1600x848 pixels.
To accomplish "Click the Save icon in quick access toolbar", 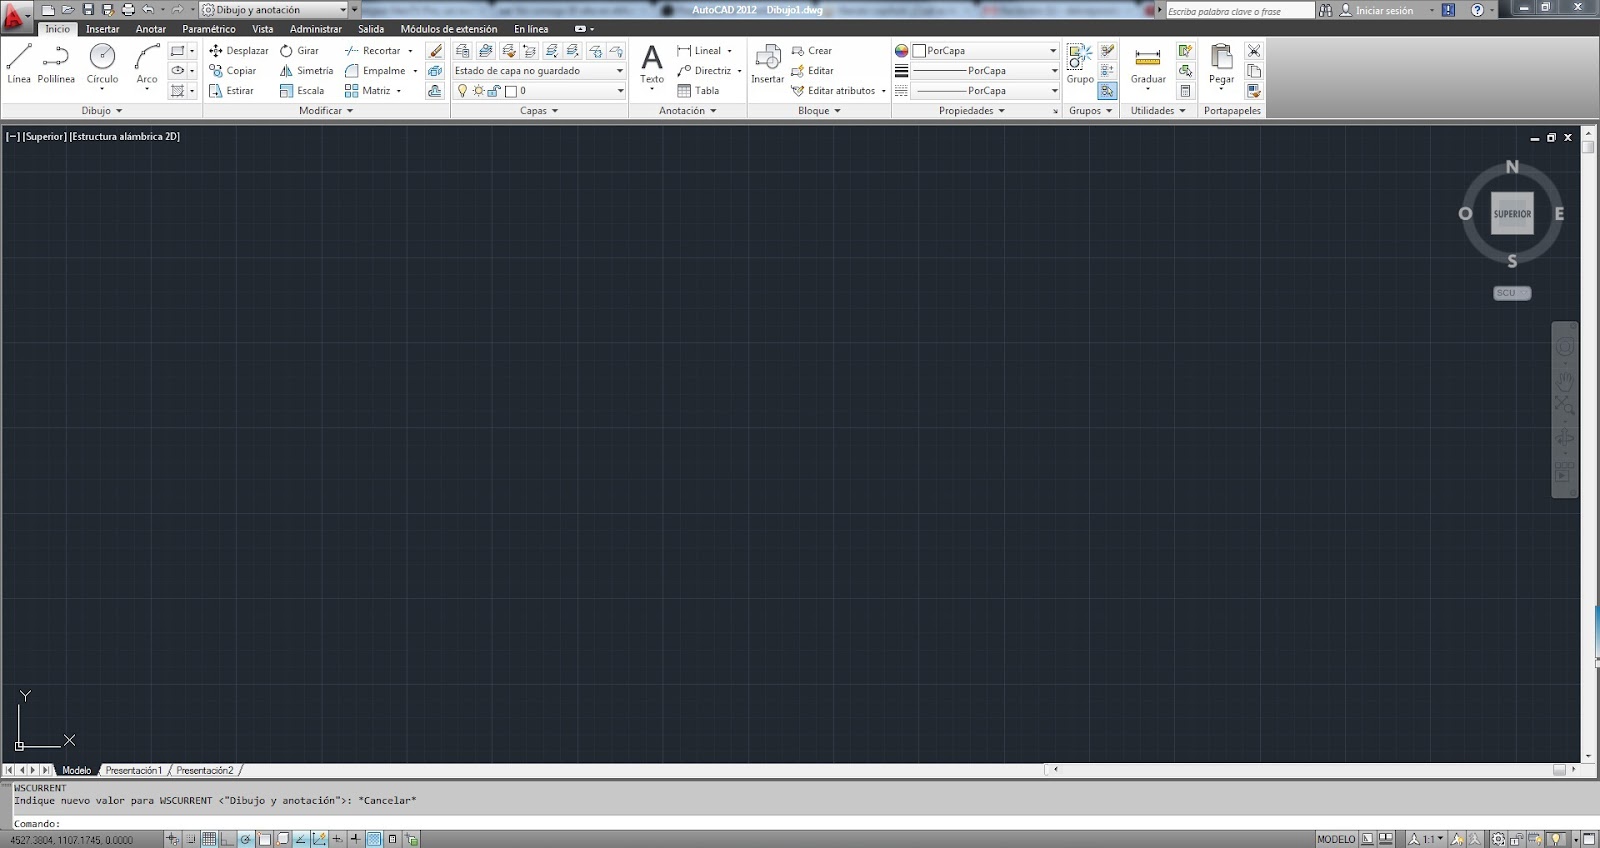I will coord(88,9).
